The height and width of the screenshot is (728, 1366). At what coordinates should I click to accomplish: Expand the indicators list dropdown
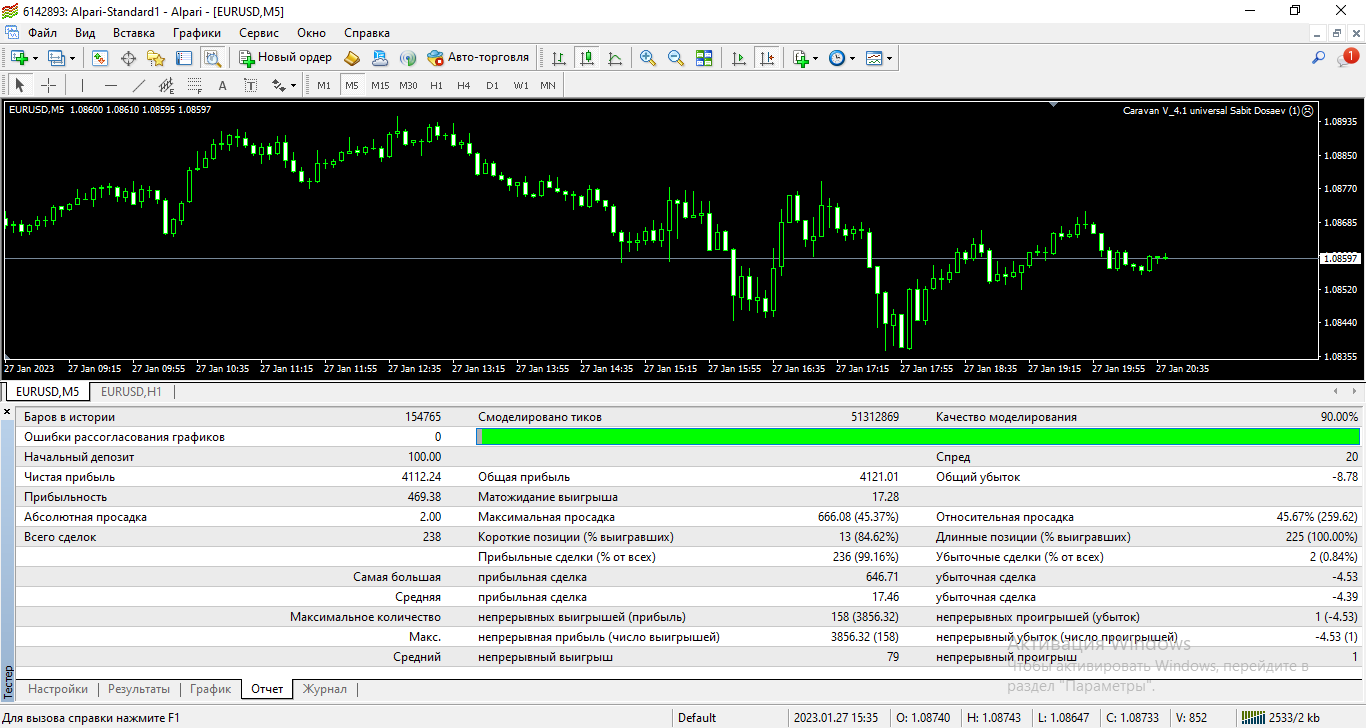click(818, 58)
